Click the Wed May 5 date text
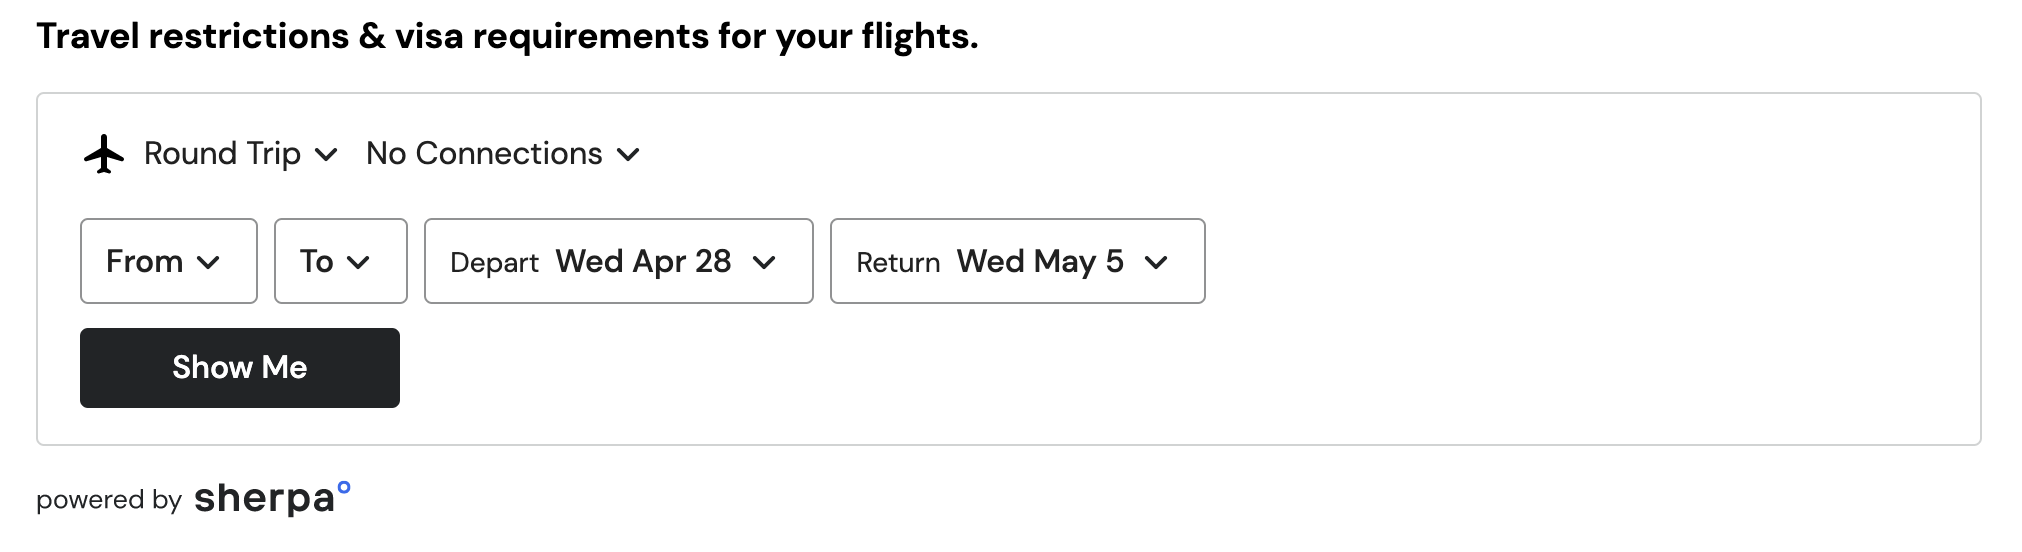The image size is (2022, 552). tap(1040, 262)
